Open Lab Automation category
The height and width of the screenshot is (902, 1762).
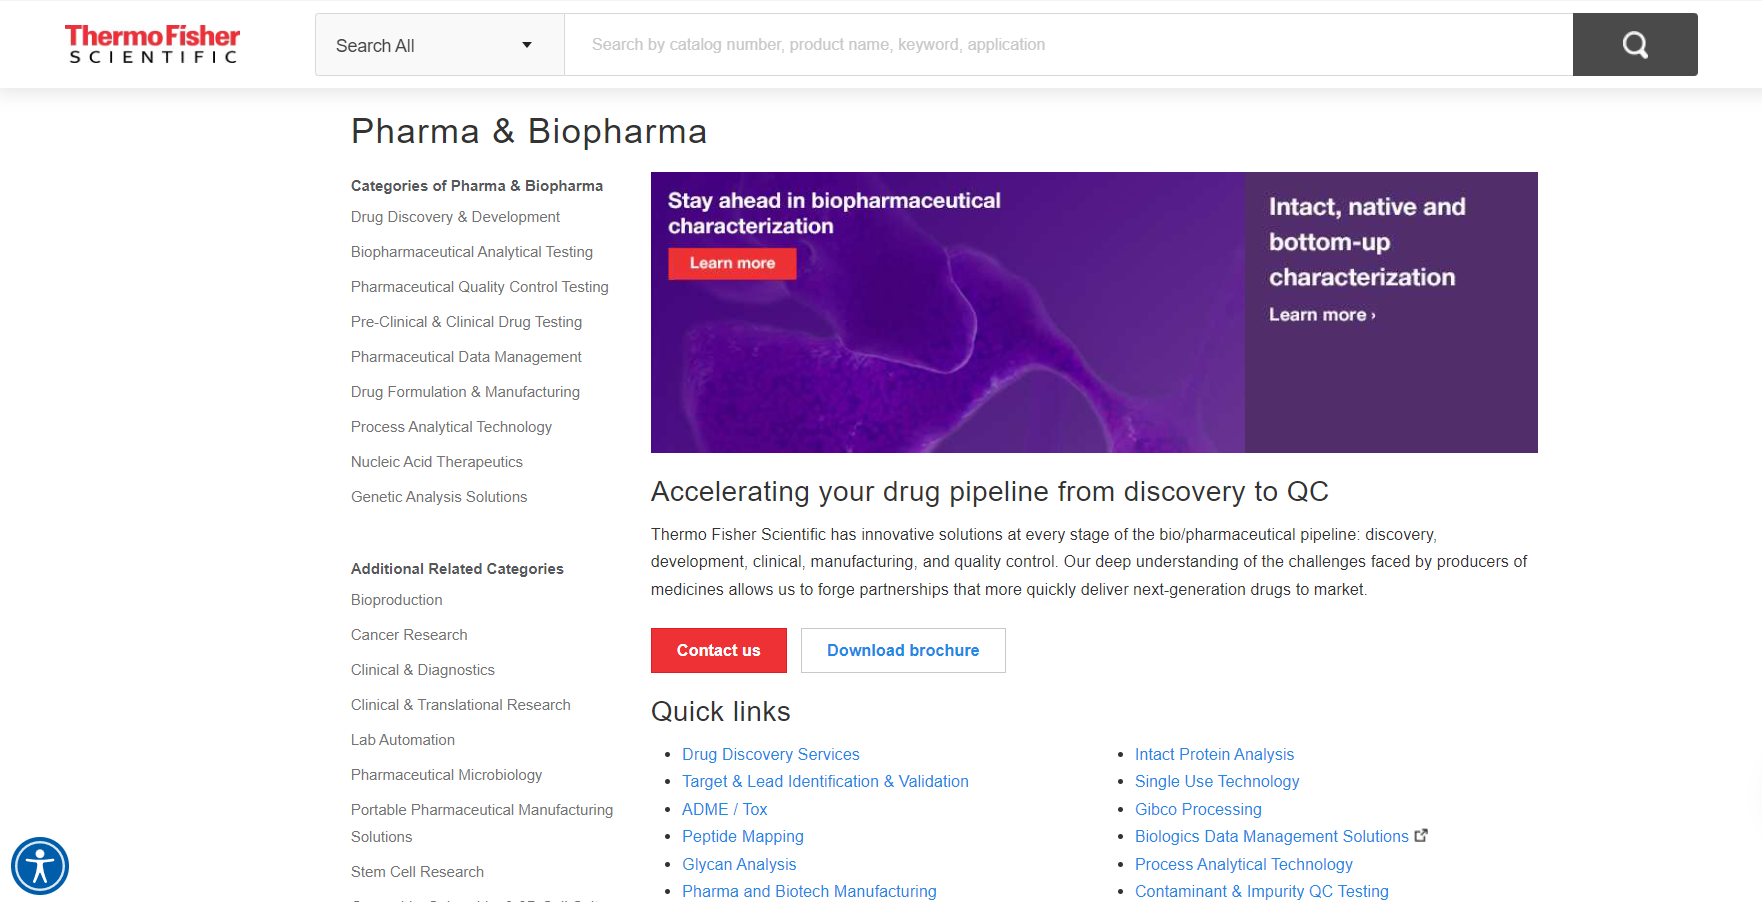coord(403,740)
